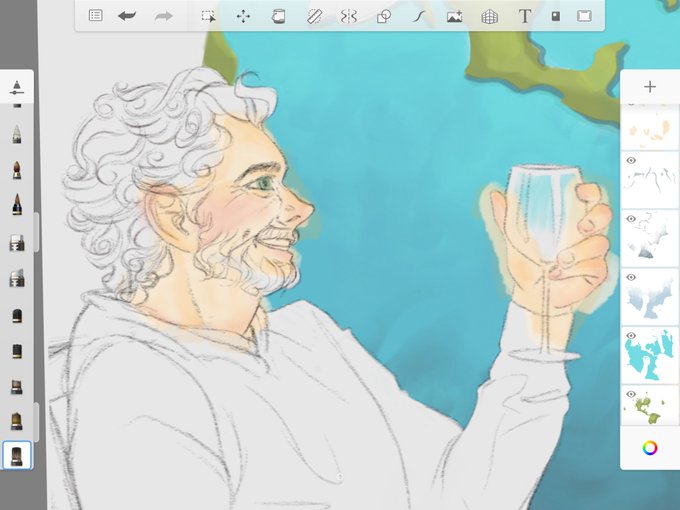Pick the round brown-tipped paintbrush
This screenshot has height=510, width=680.
[16, 170]
